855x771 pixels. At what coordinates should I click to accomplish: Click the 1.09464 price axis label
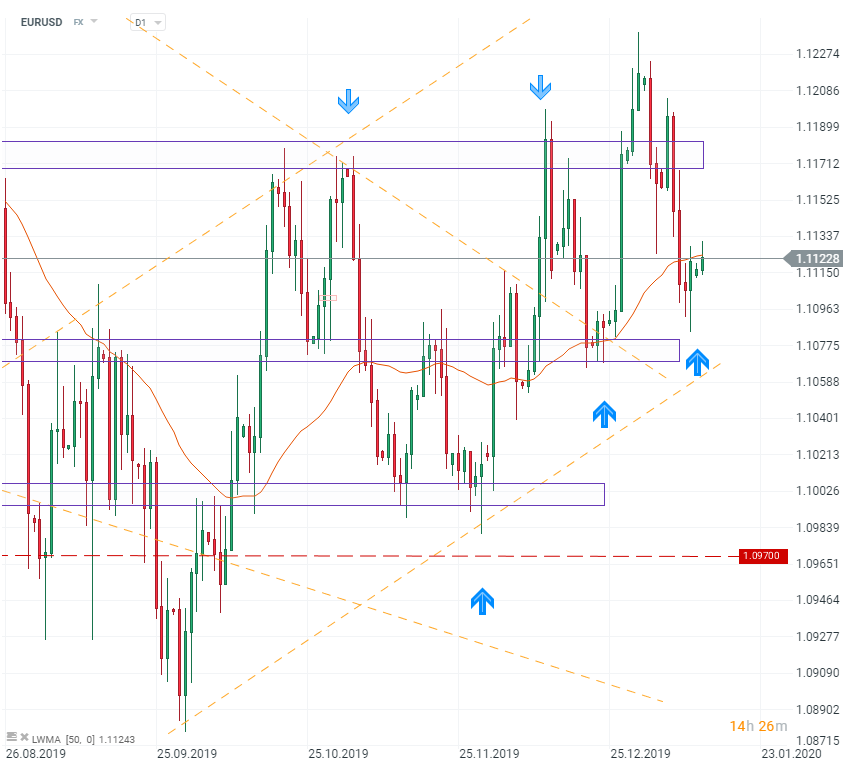(x=817, y=600)
